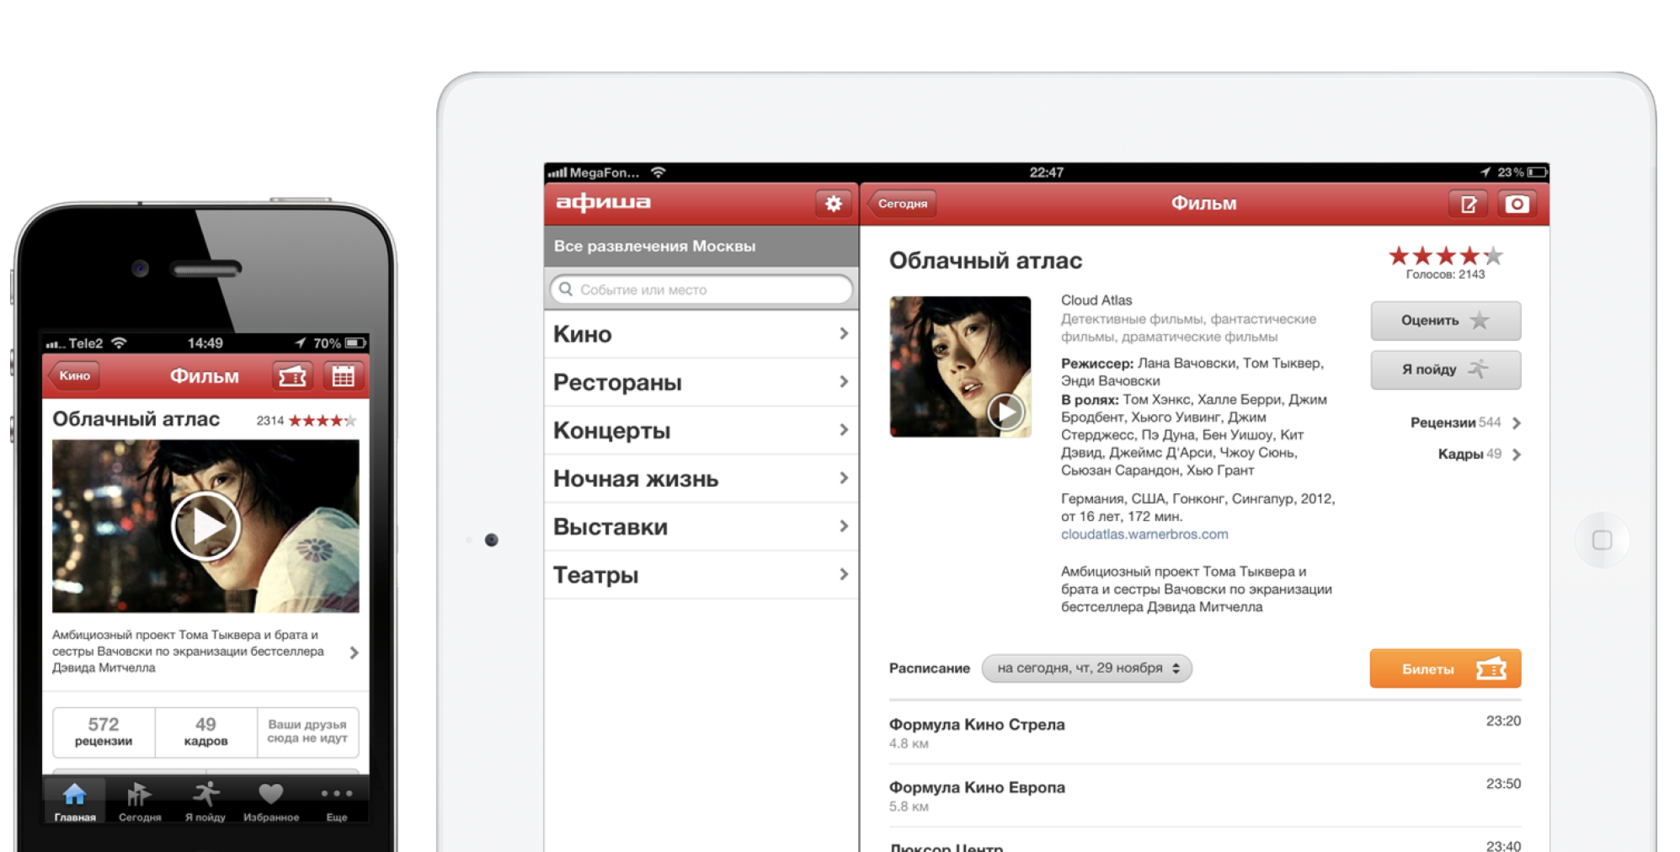
Task: Switch to the Сегодня tab on iPhone
Action: click(140, 802)
